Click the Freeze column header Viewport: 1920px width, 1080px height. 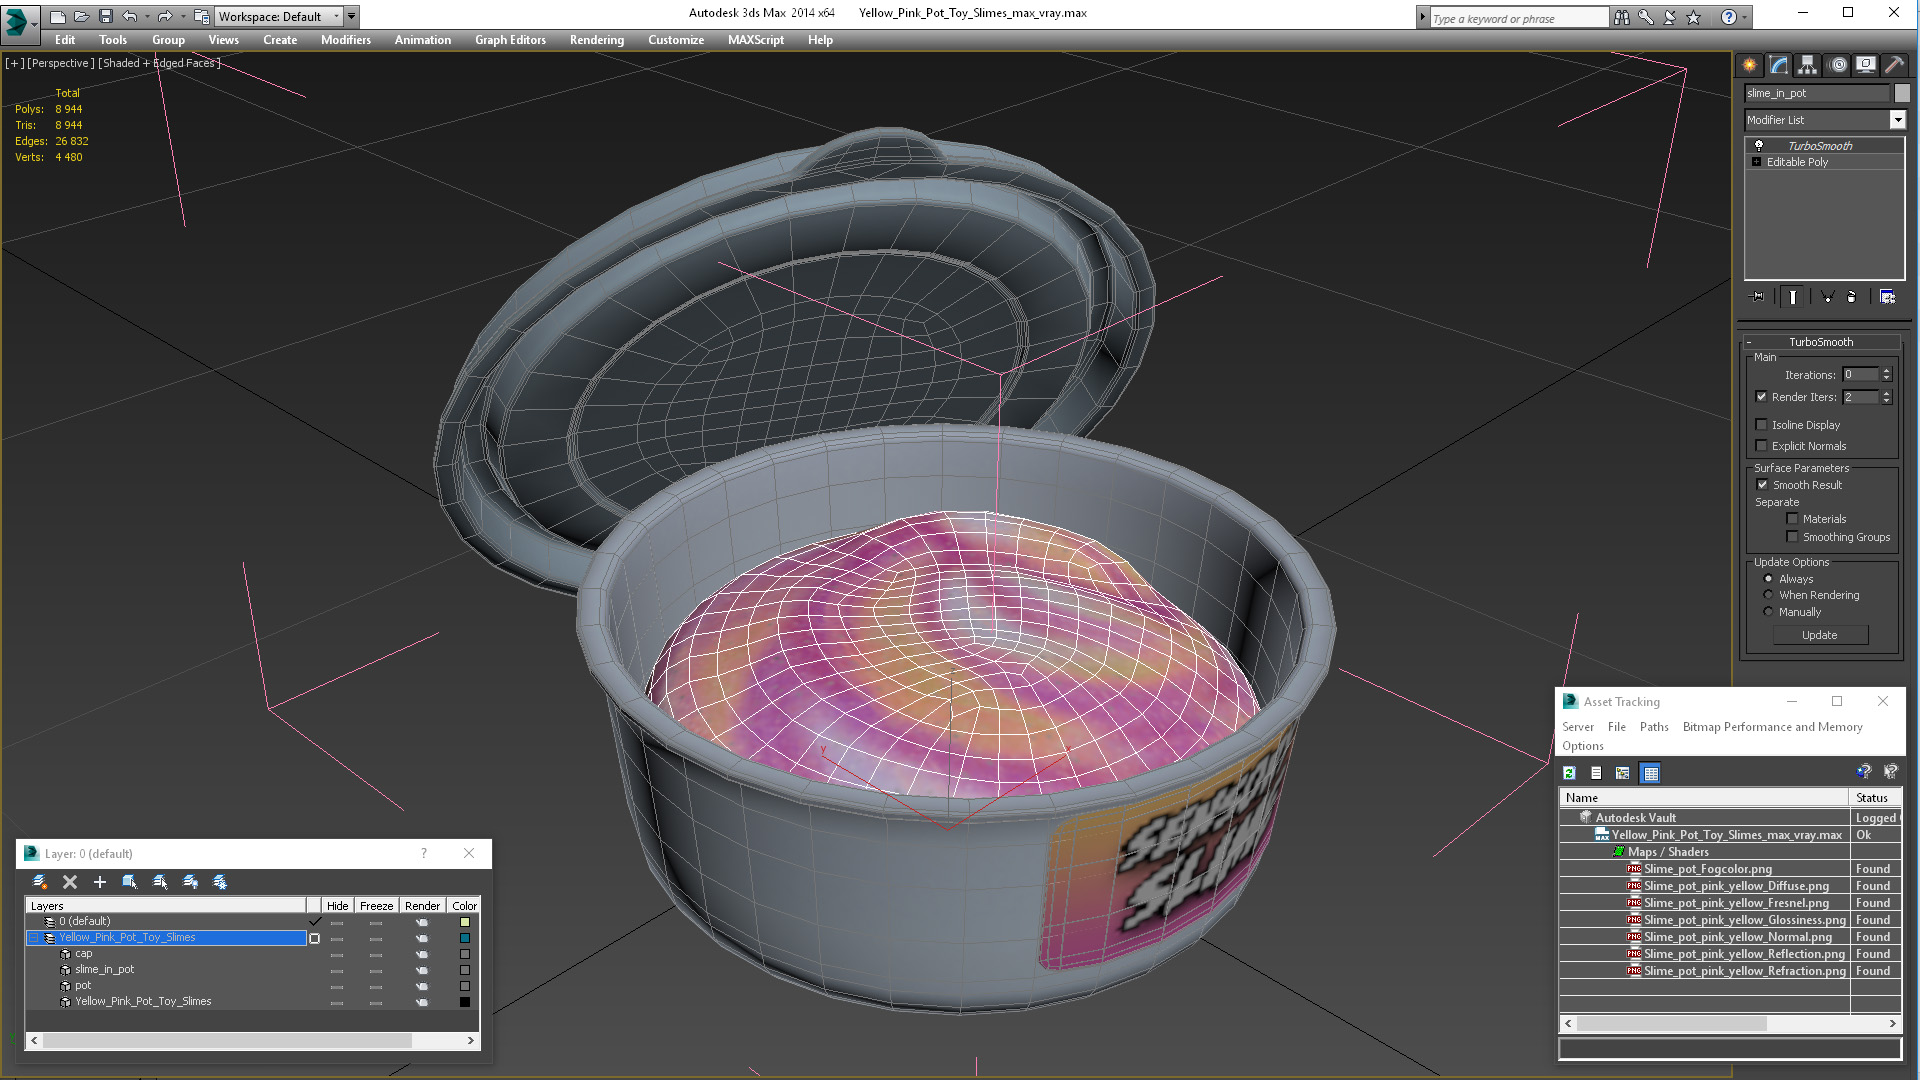tap(376, 906)
